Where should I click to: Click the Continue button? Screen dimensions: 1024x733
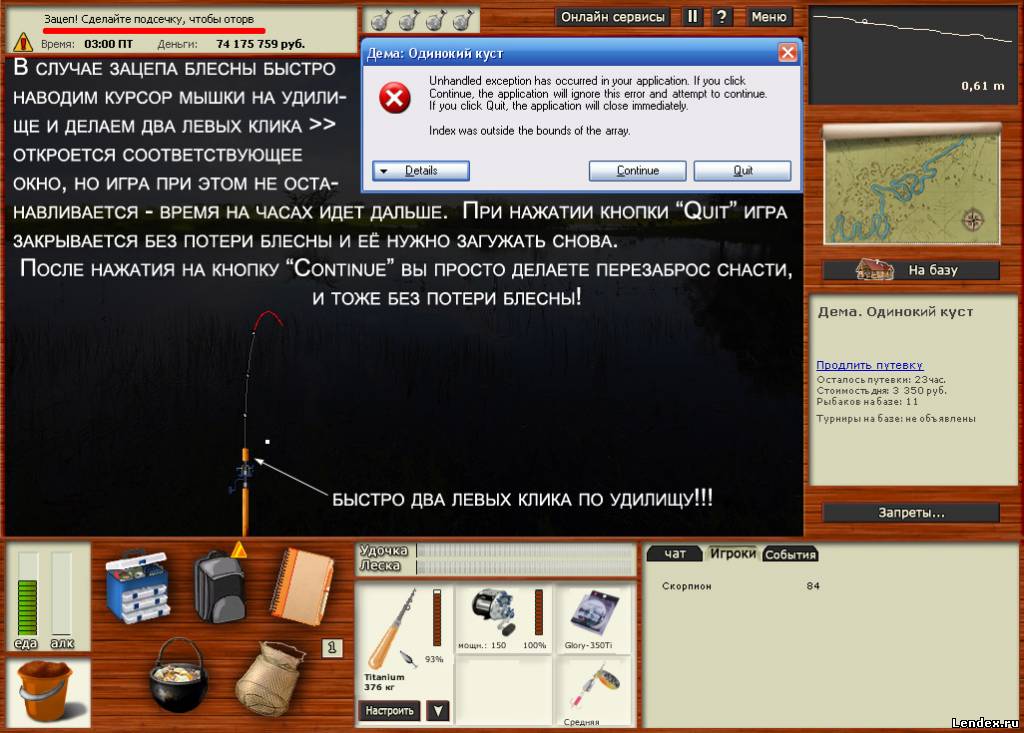point(637,171)
